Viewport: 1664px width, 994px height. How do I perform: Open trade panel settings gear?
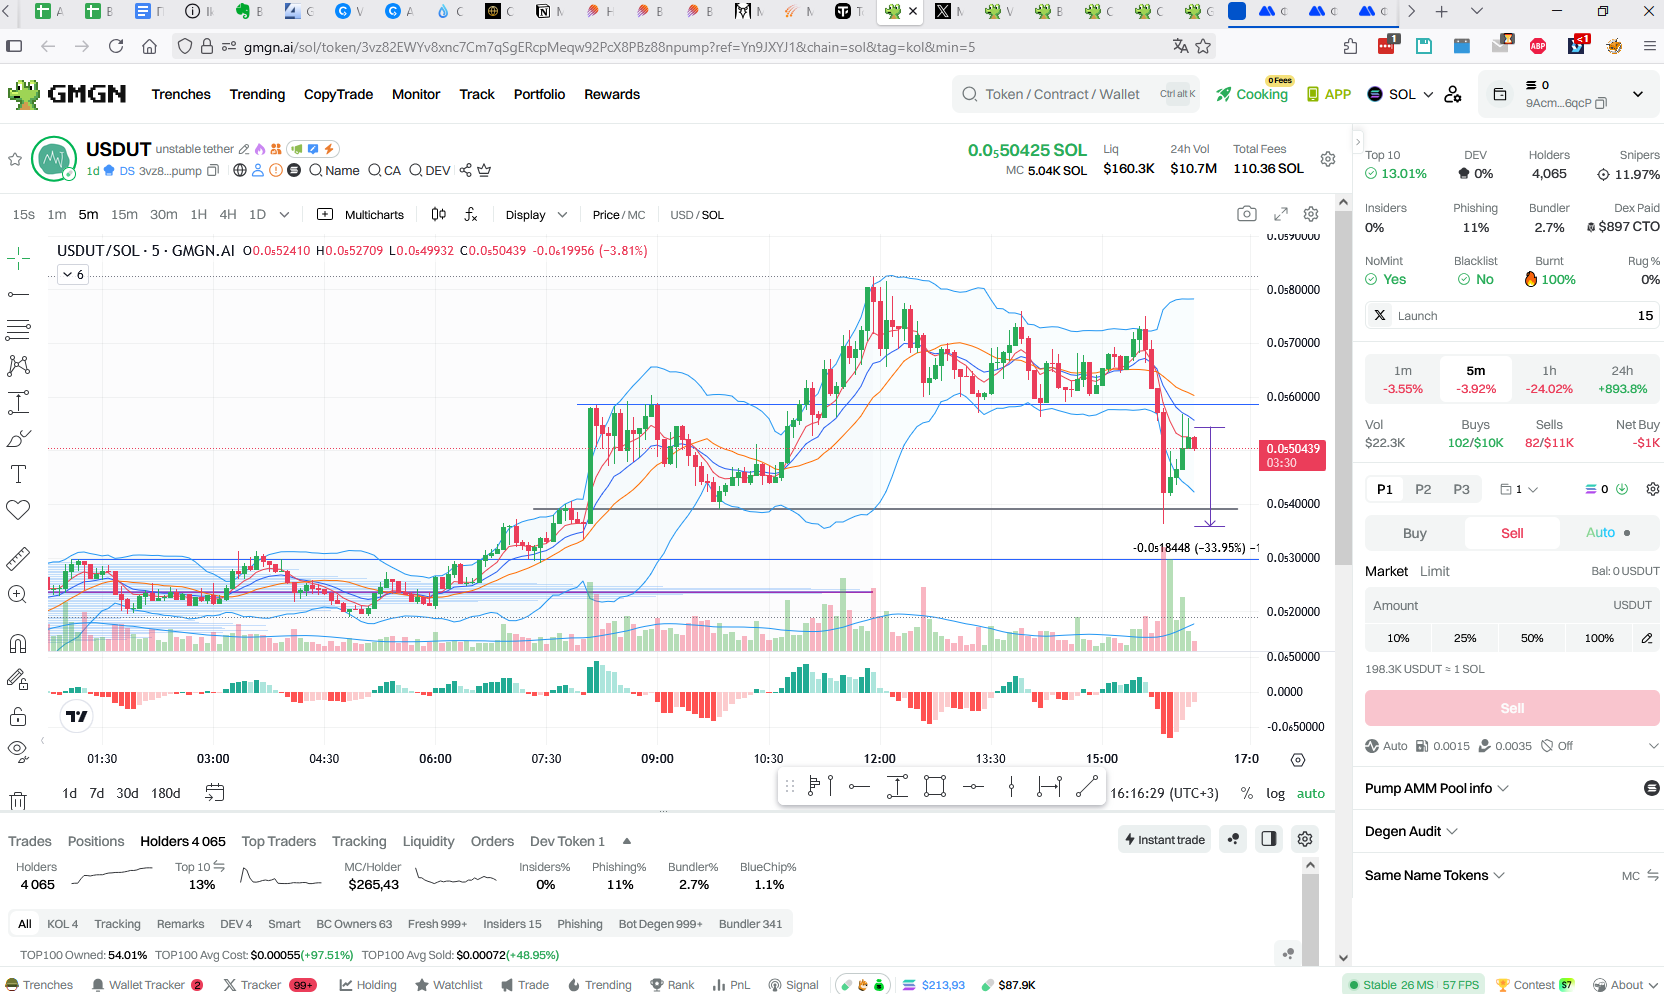(x=1652, y=489)
